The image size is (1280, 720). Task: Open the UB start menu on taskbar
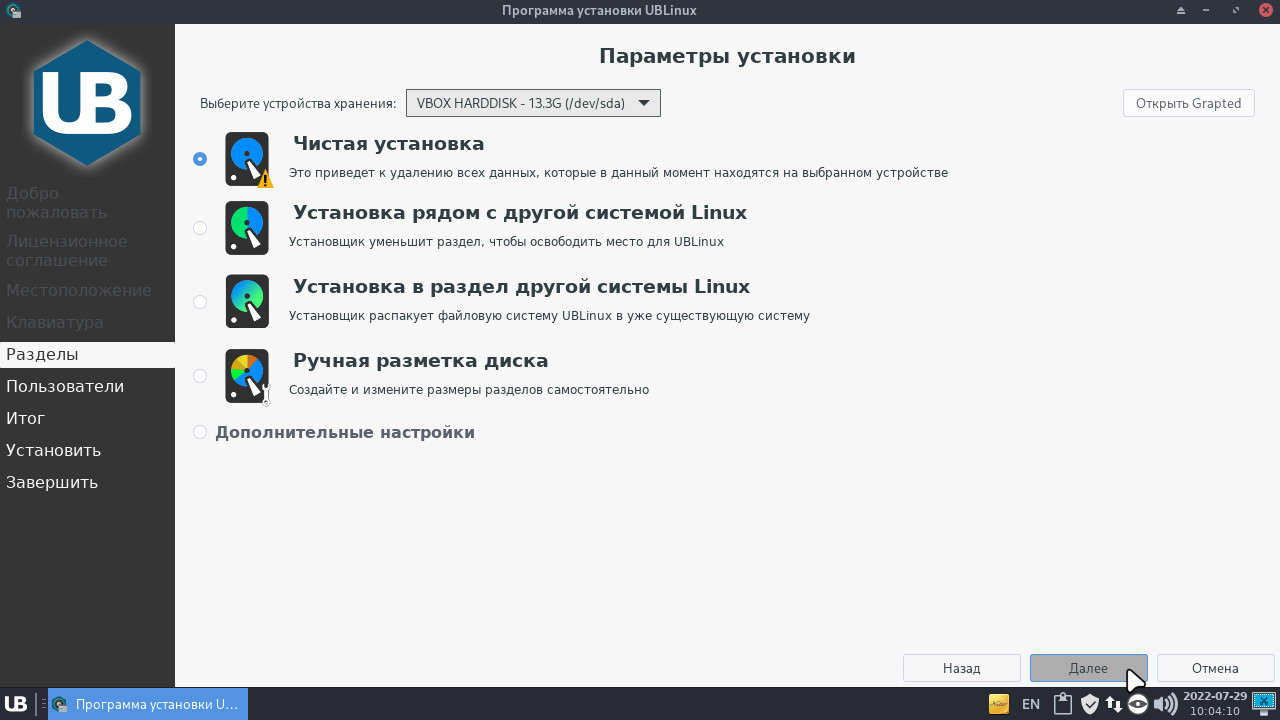pyautogui.click(x=15, y=704)
